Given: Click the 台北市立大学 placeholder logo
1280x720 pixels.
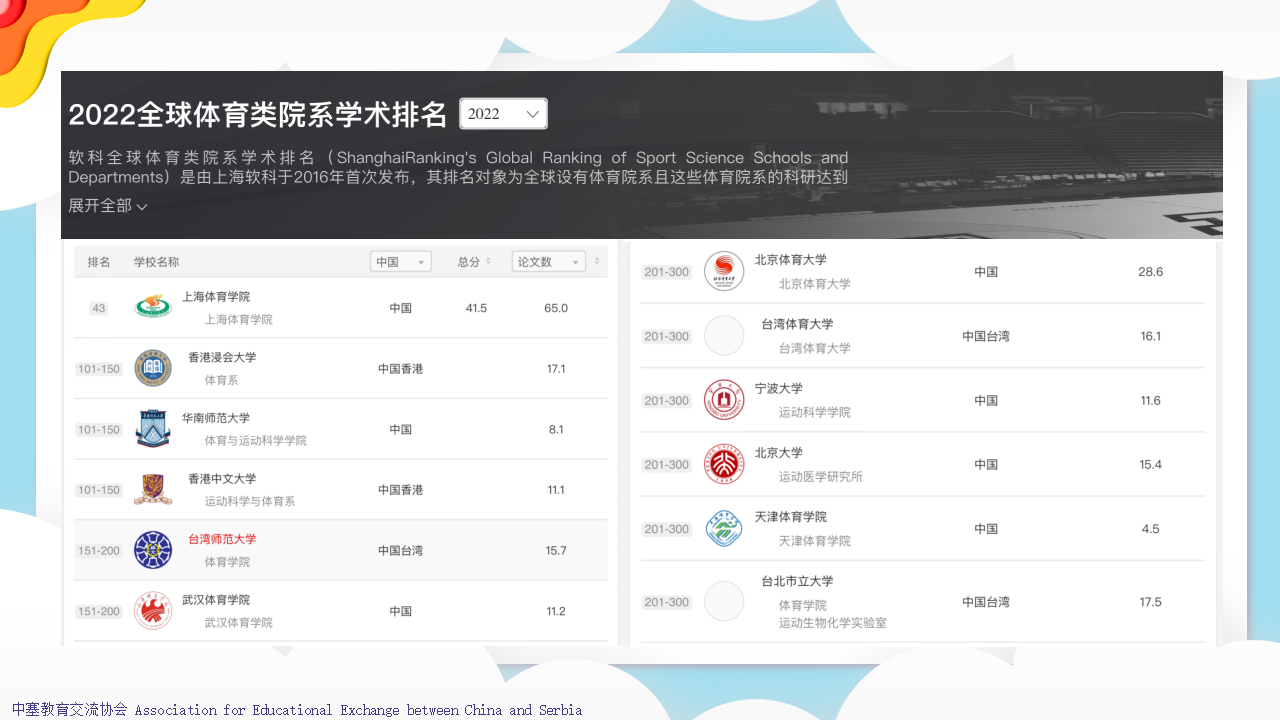Looking at the screenshot, I should pos(724,601).
